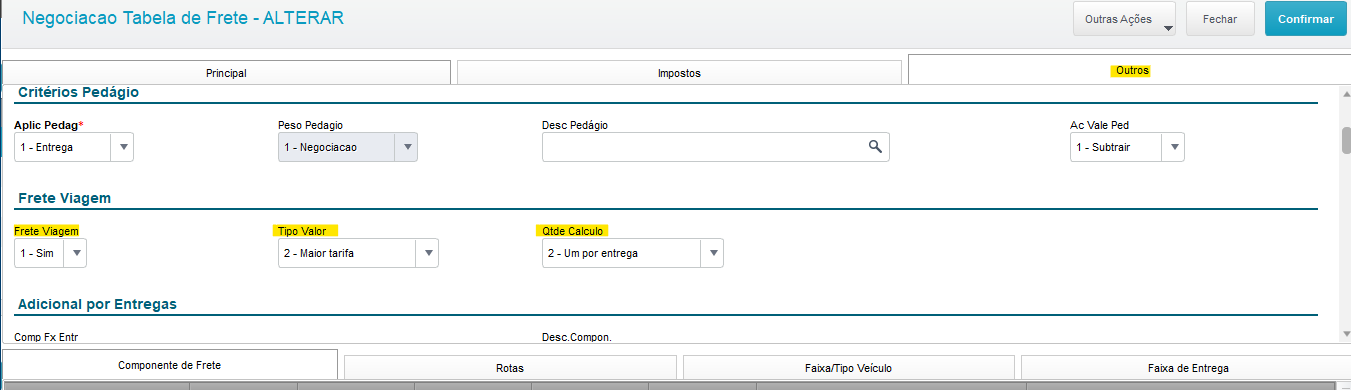
Task: Click the Adicional por Entregas heading
Action: 98,303
